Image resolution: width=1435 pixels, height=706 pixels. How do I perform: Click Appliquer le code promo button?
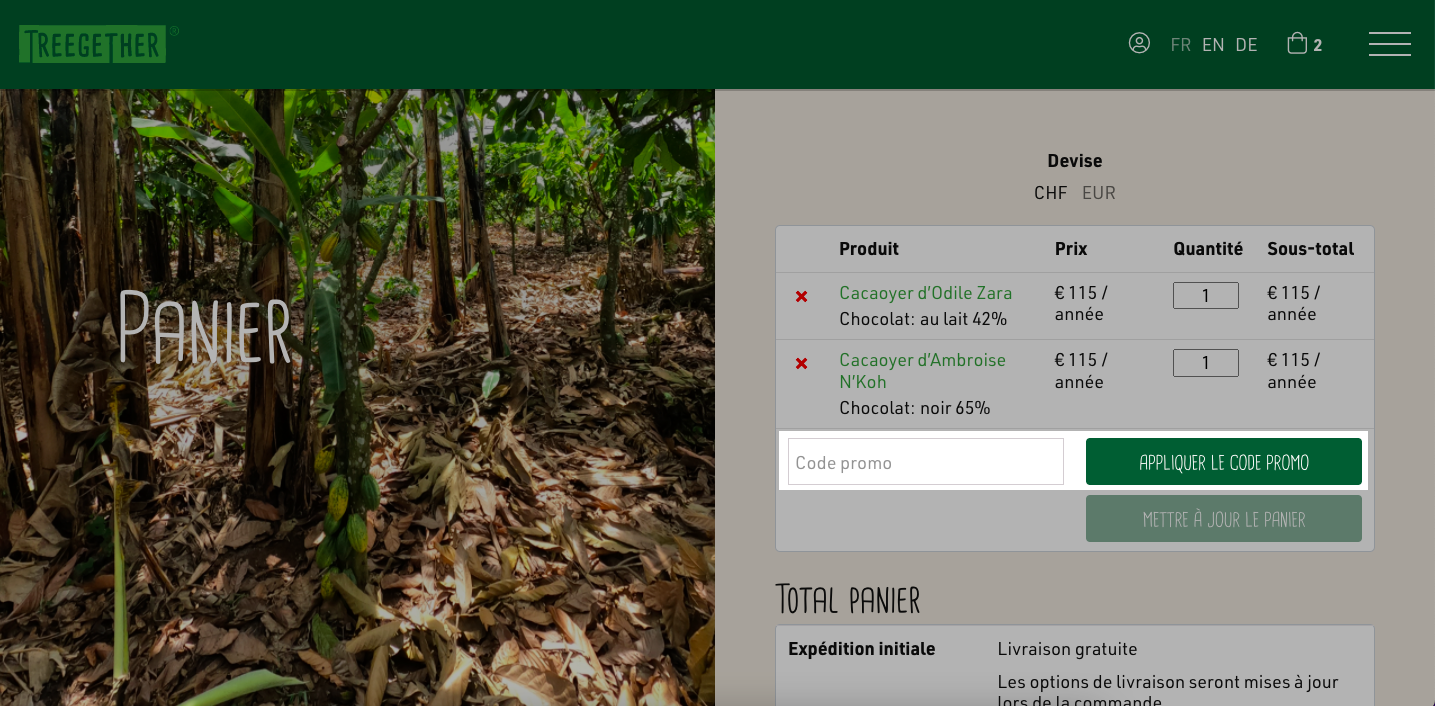(x=1224, y=462)
